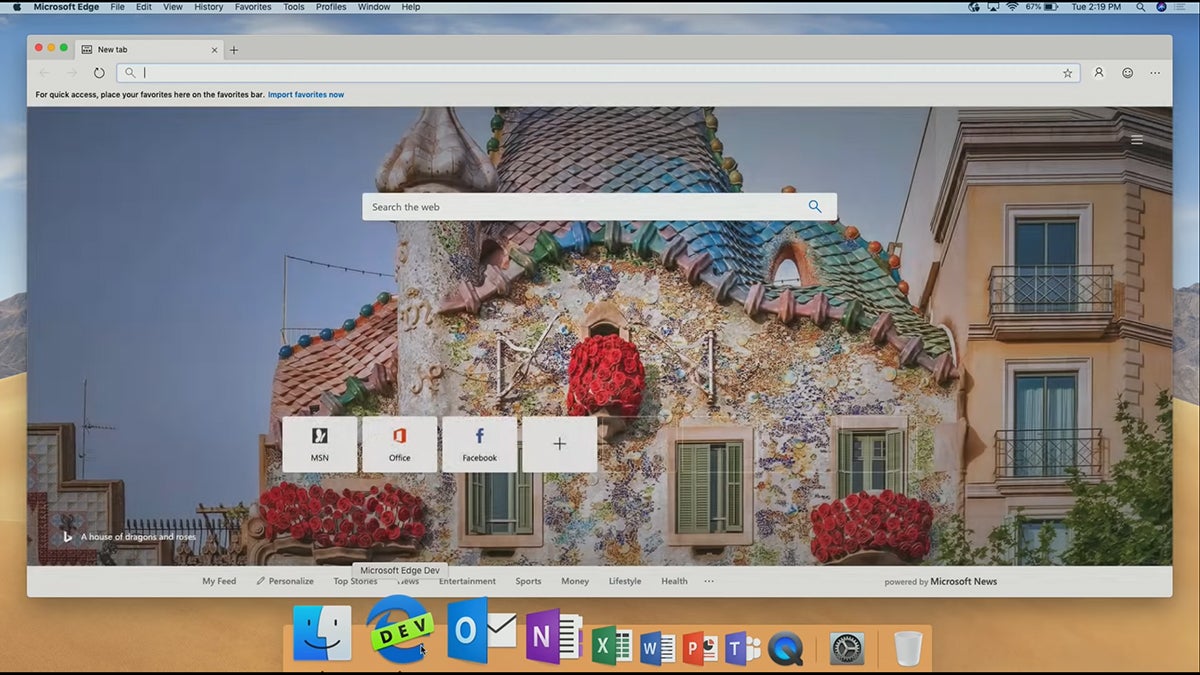Reload the page with the refresh icon
The image size is (1200, 675).
(x=98, y=72)
